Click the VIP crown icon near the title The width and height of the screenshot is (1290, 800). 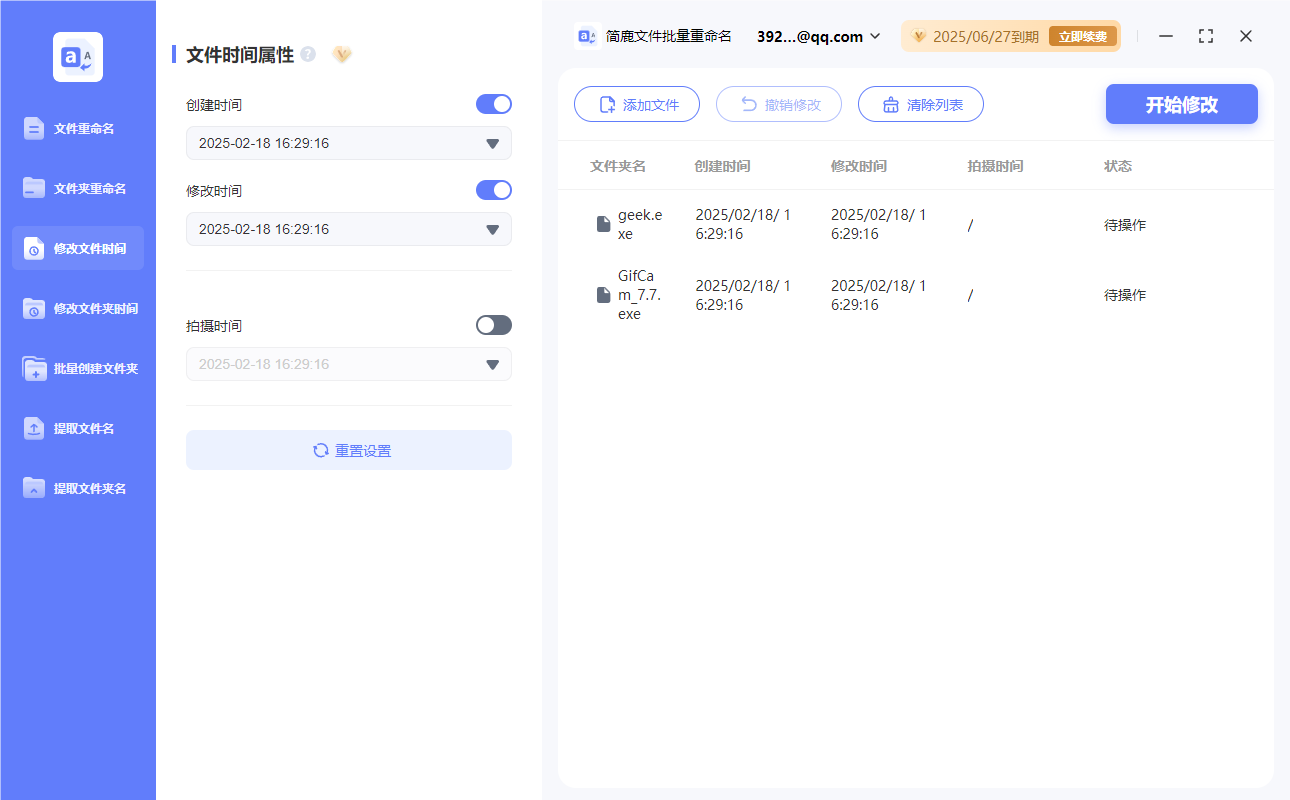342,55
